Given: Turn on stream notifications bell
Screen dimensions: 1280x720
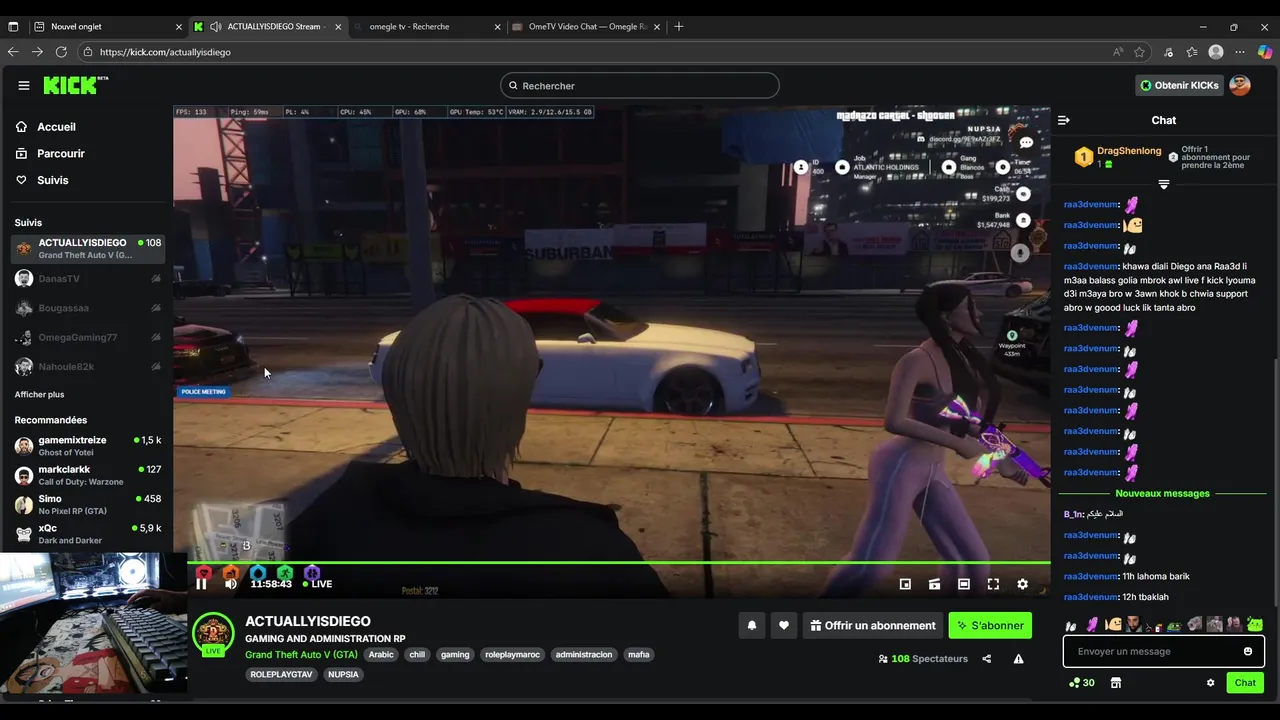Looking at the screenshot, I should [752, 626].
